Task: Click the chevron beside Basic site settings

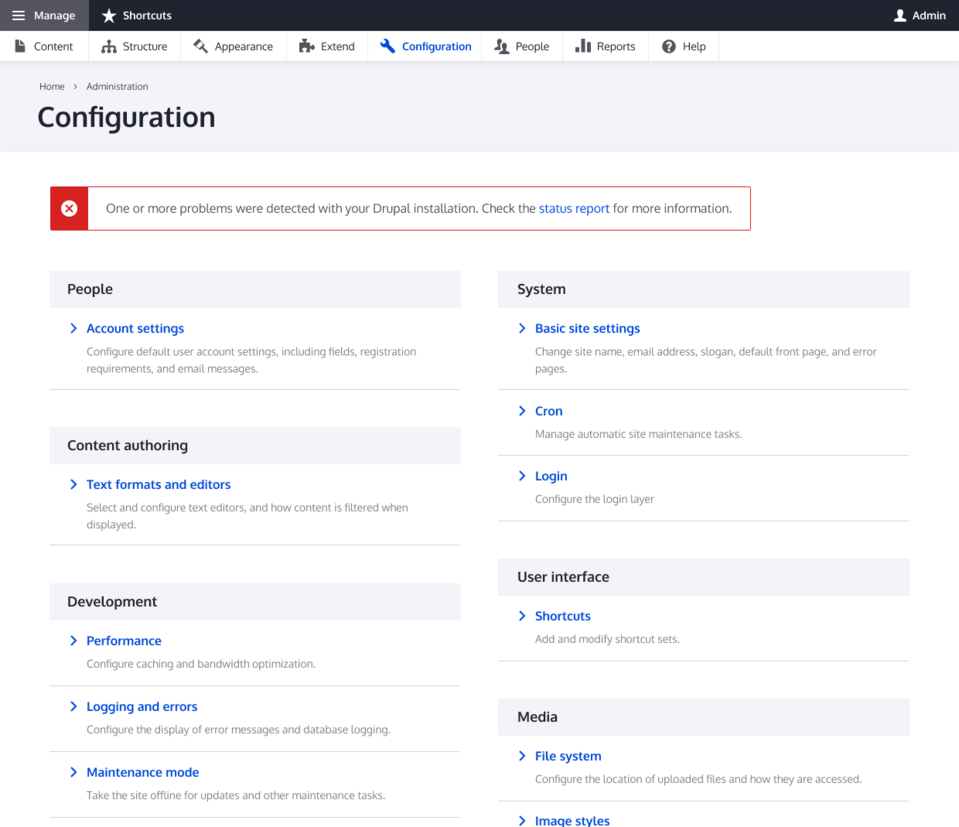Action: click(522, 328)
